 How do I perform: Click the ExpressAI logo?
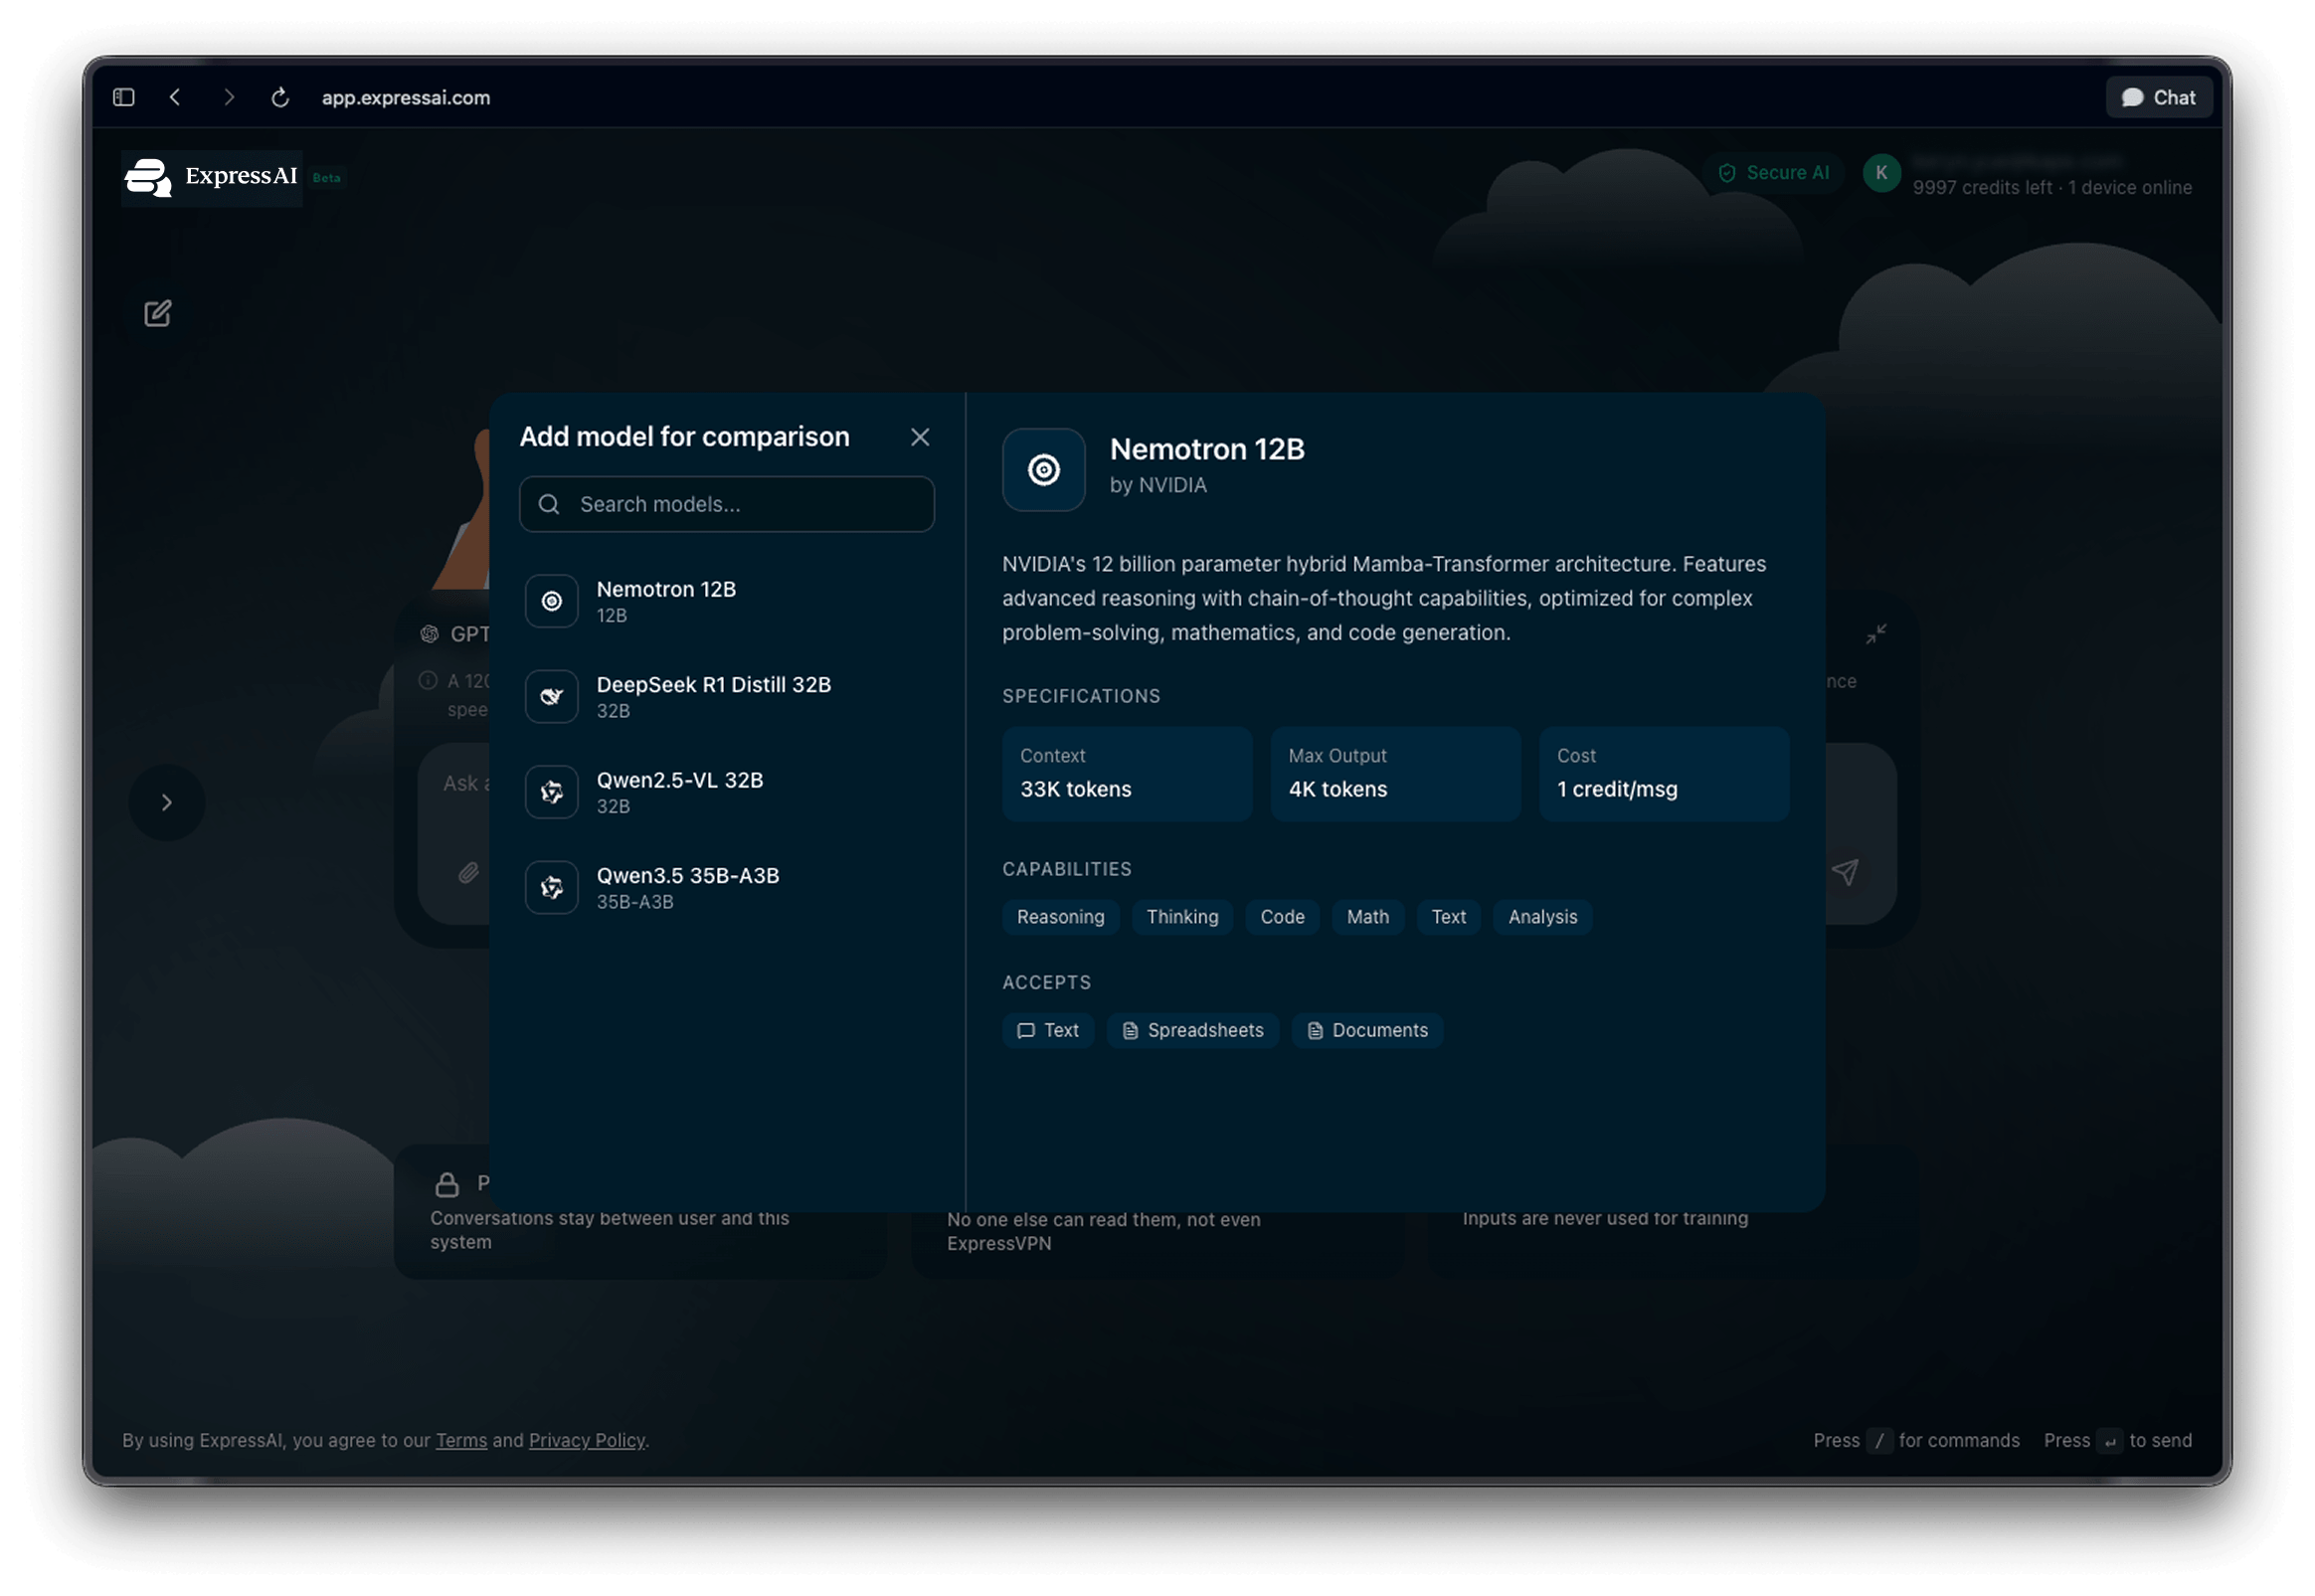(212, 178)
